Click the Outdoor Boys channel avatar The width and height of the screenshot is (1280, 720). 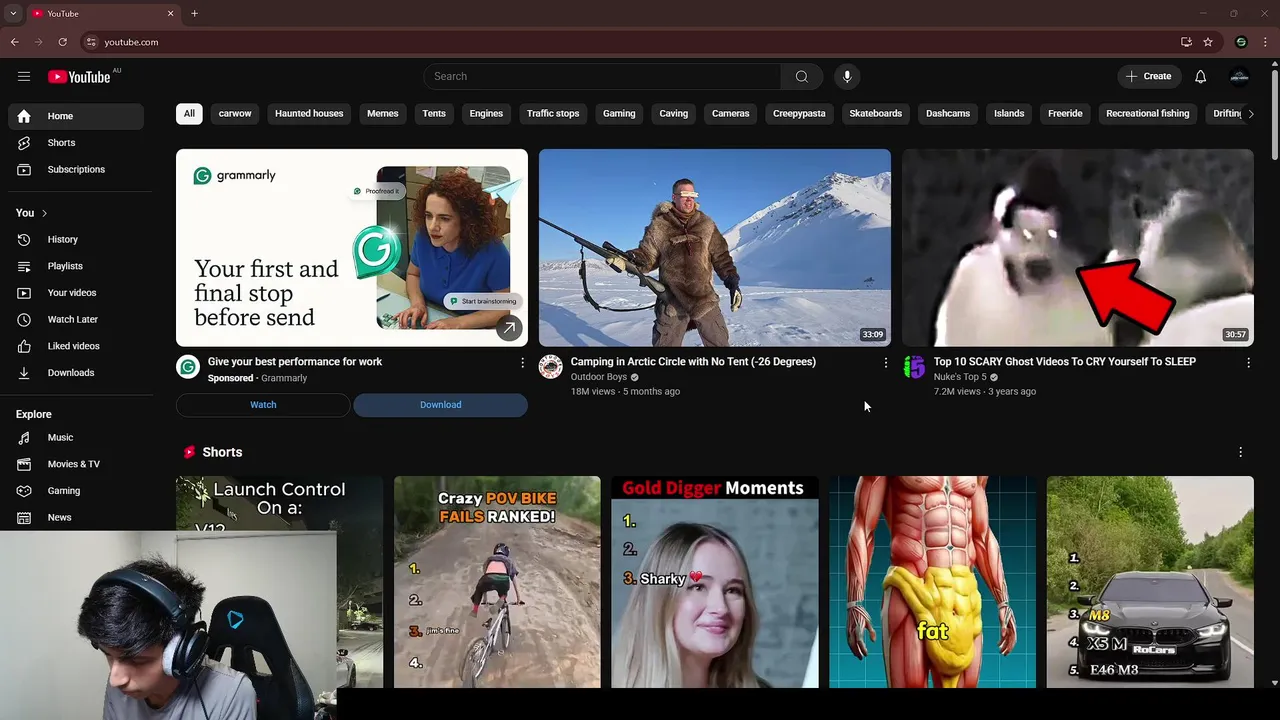(x=551, y=367)
